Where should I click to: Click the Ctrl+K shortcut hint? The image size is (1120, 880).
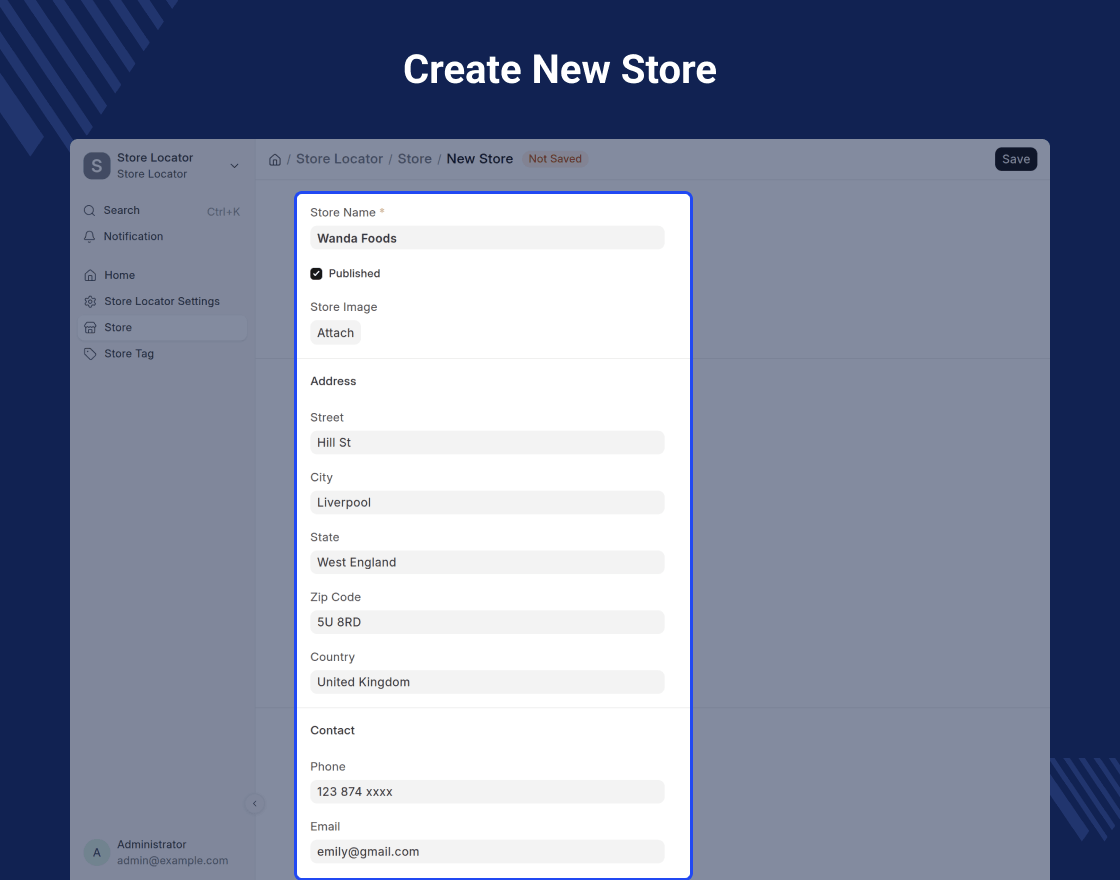click(x=224, y=212)
